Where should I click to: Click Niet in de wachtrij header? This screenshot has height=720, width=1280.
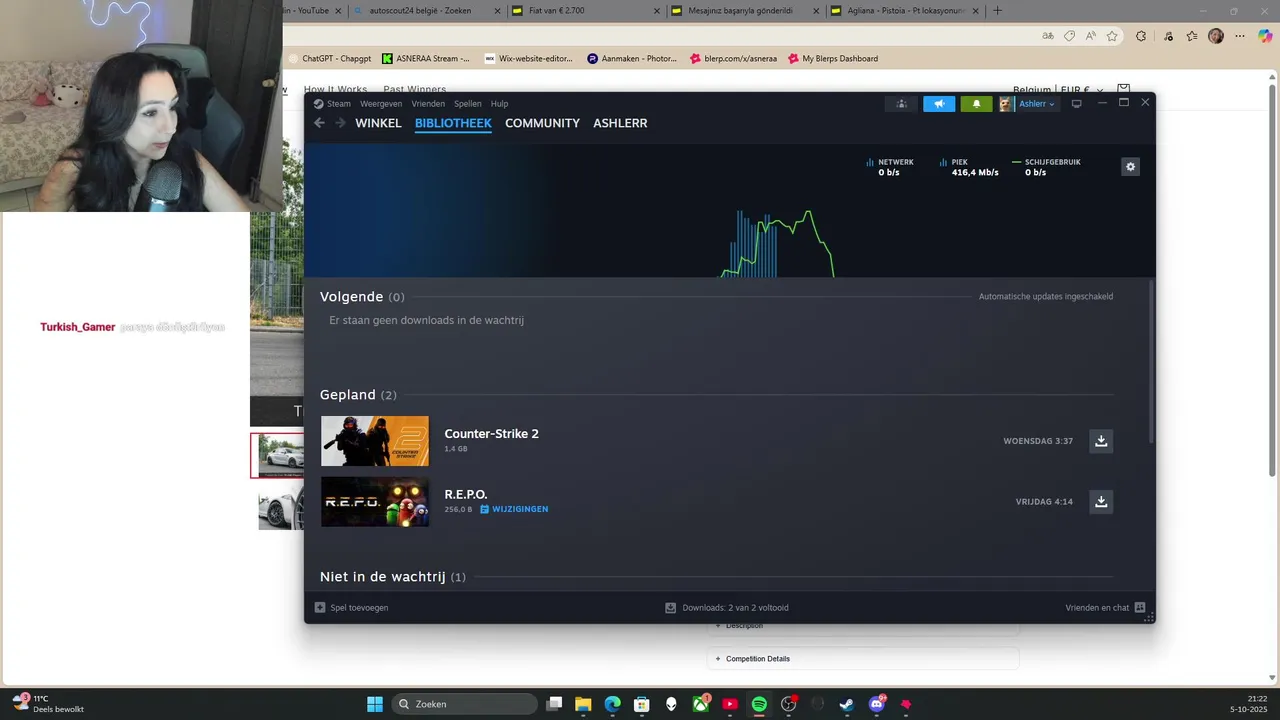click(x=393, y=577)
